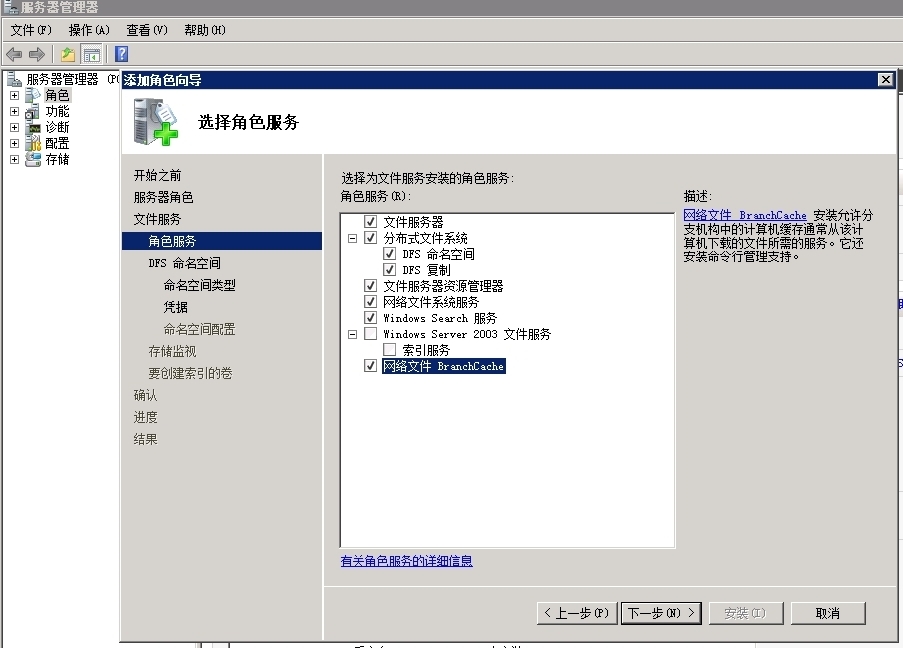Screen dimensions: 903x648
Task: Open the 帮助(H) menu
Action: pyautogui.click(x=205, y=30)
